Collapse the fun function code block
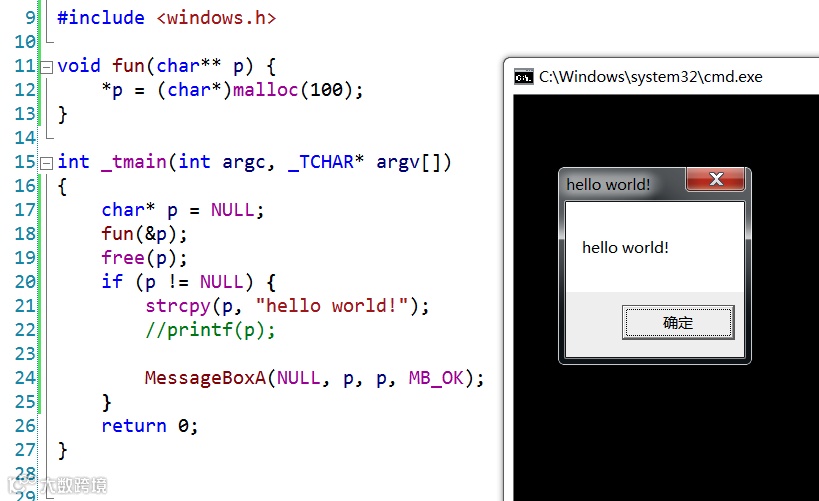Screen dimensions: 819x501 pyautogui.click(x=47, y=67)
